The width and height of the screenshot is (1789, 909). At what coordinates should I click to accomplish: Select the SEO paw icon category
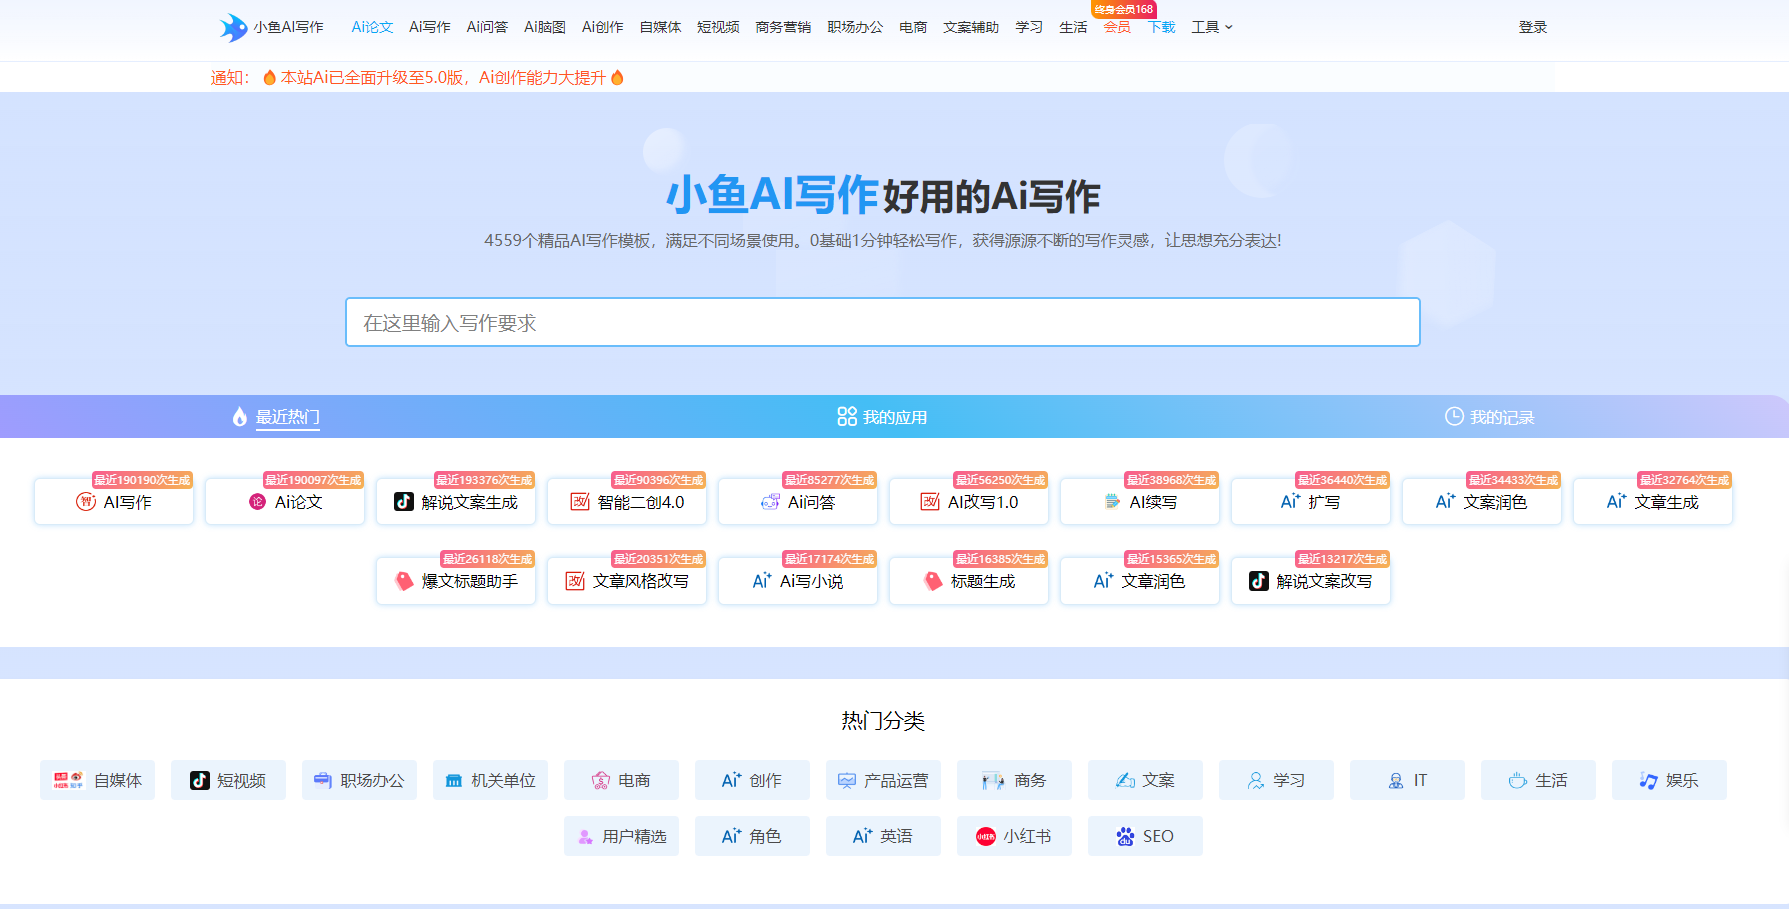(1126, 837)
